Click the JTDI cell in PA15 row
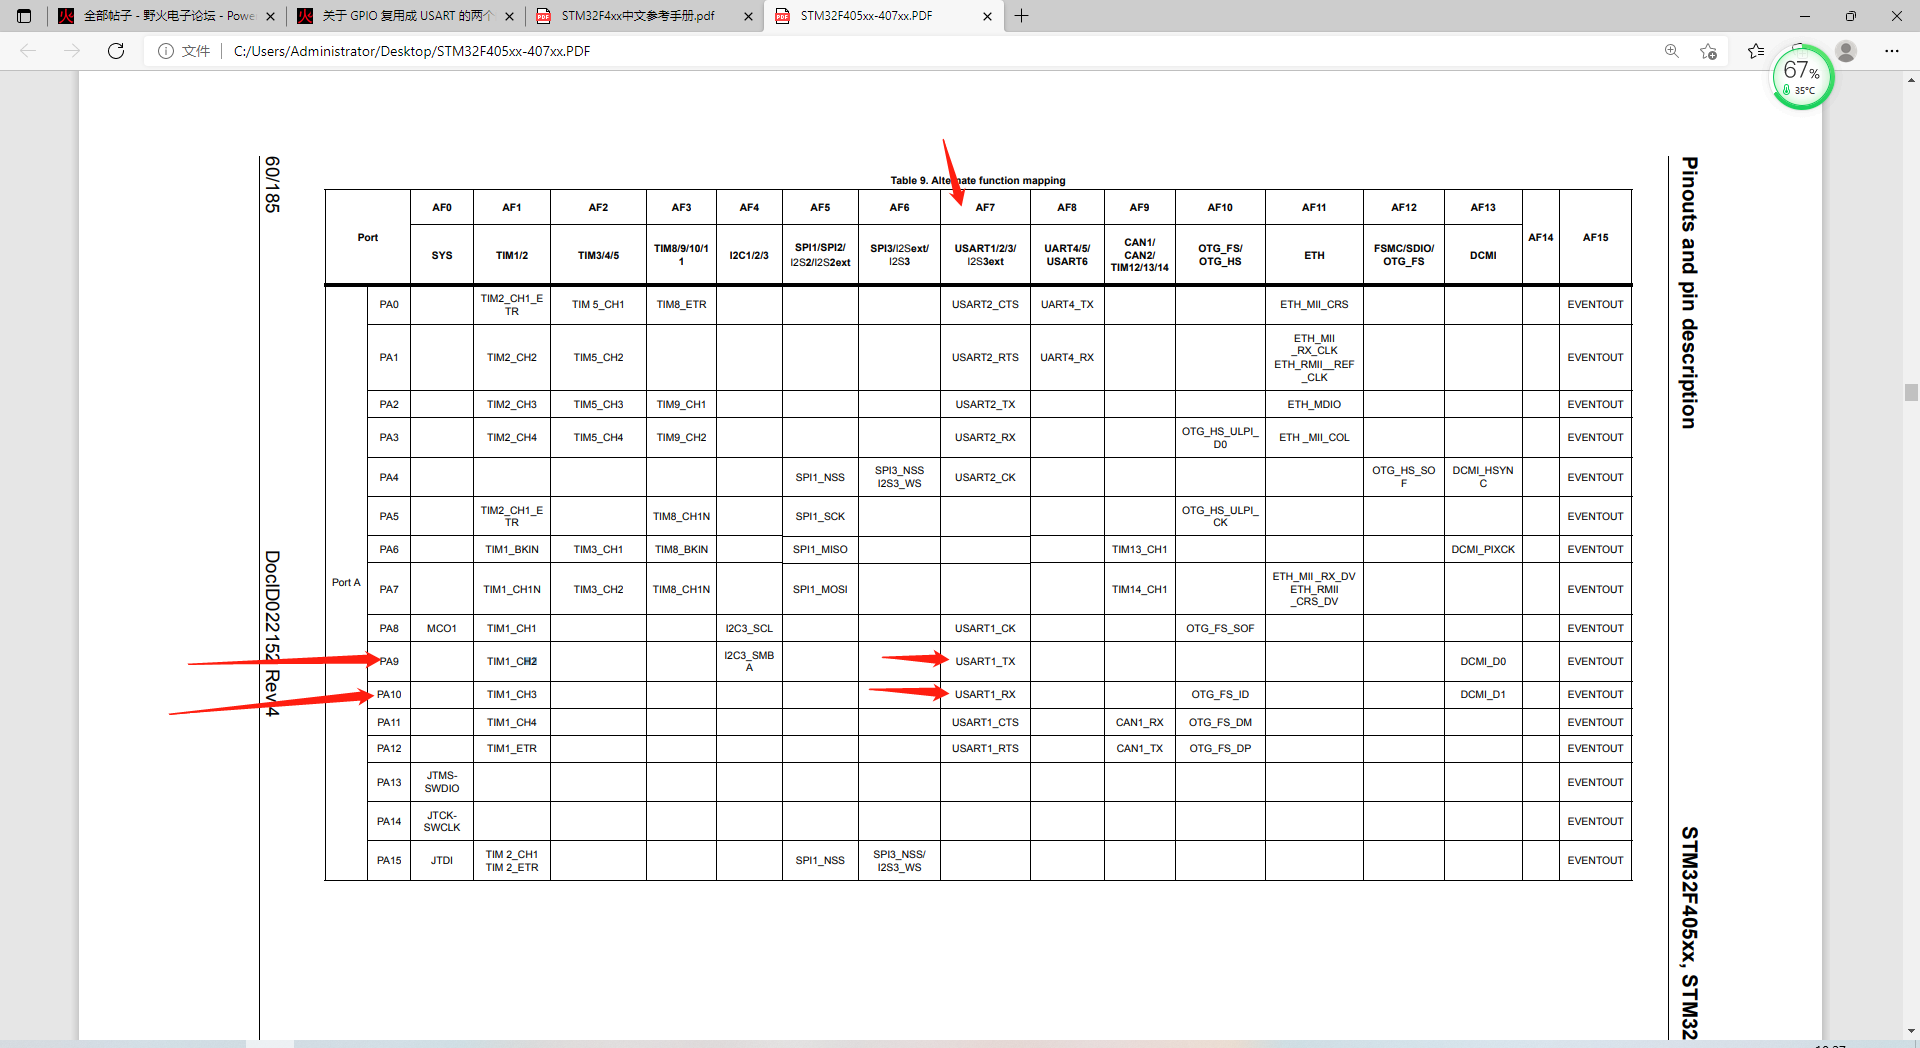Image resolution: width=1920 pixels, height=1048 pixels. 441,860
